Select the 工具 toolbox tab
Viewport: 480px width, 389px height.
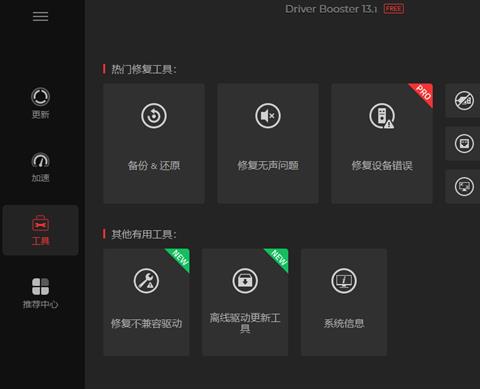40,230
